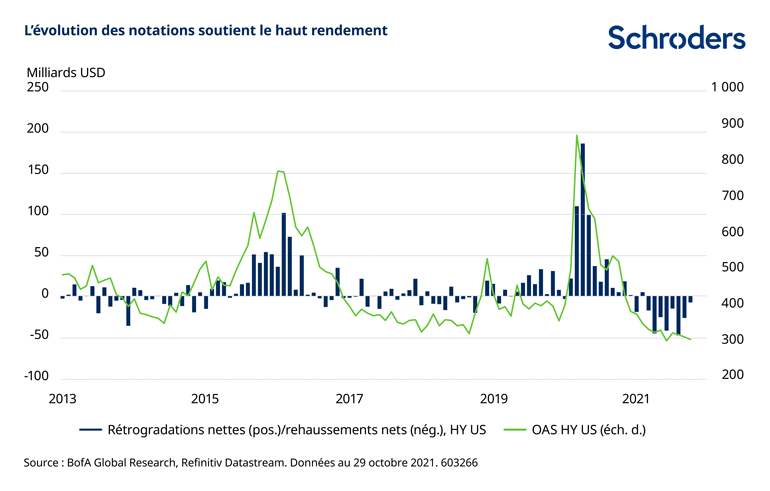Click the tallest dark blue bar in 2020
The height and width of the screenshot is (491, 770).
pos(583,220)
